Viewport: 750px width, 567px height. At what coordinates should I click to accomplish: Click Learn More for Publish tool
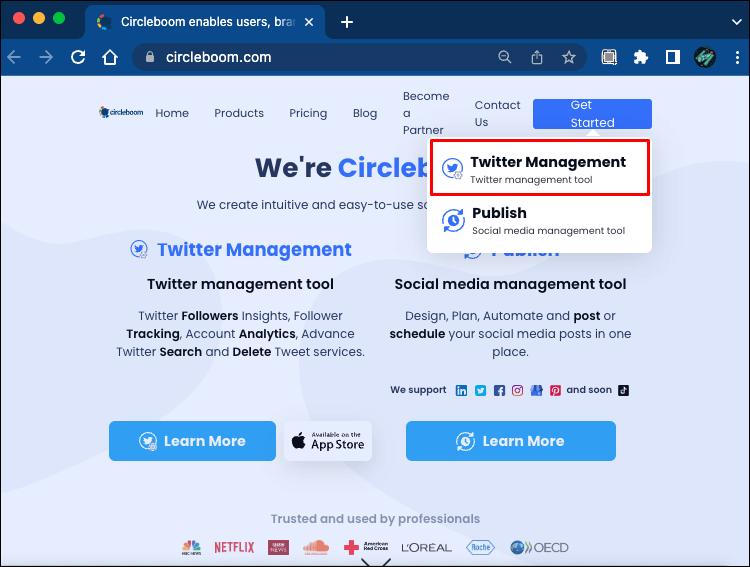[511, 441]
